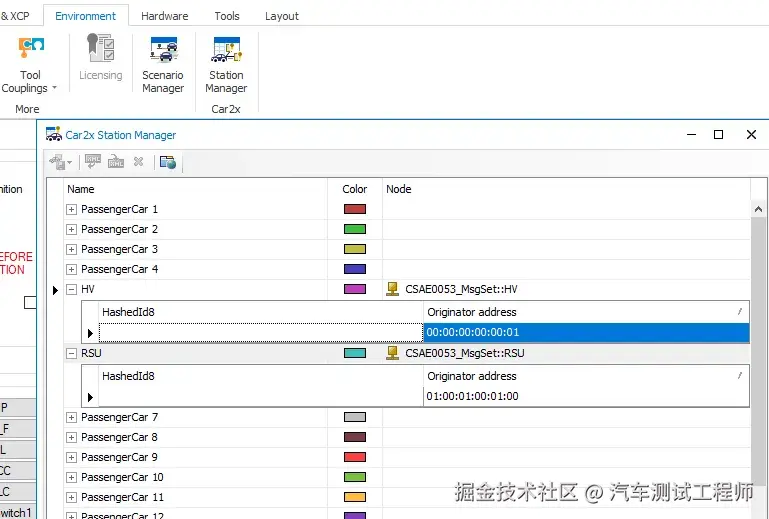Expand the PassengerCar 8 row
Viewport: 769px width, 519px height.
72,438
